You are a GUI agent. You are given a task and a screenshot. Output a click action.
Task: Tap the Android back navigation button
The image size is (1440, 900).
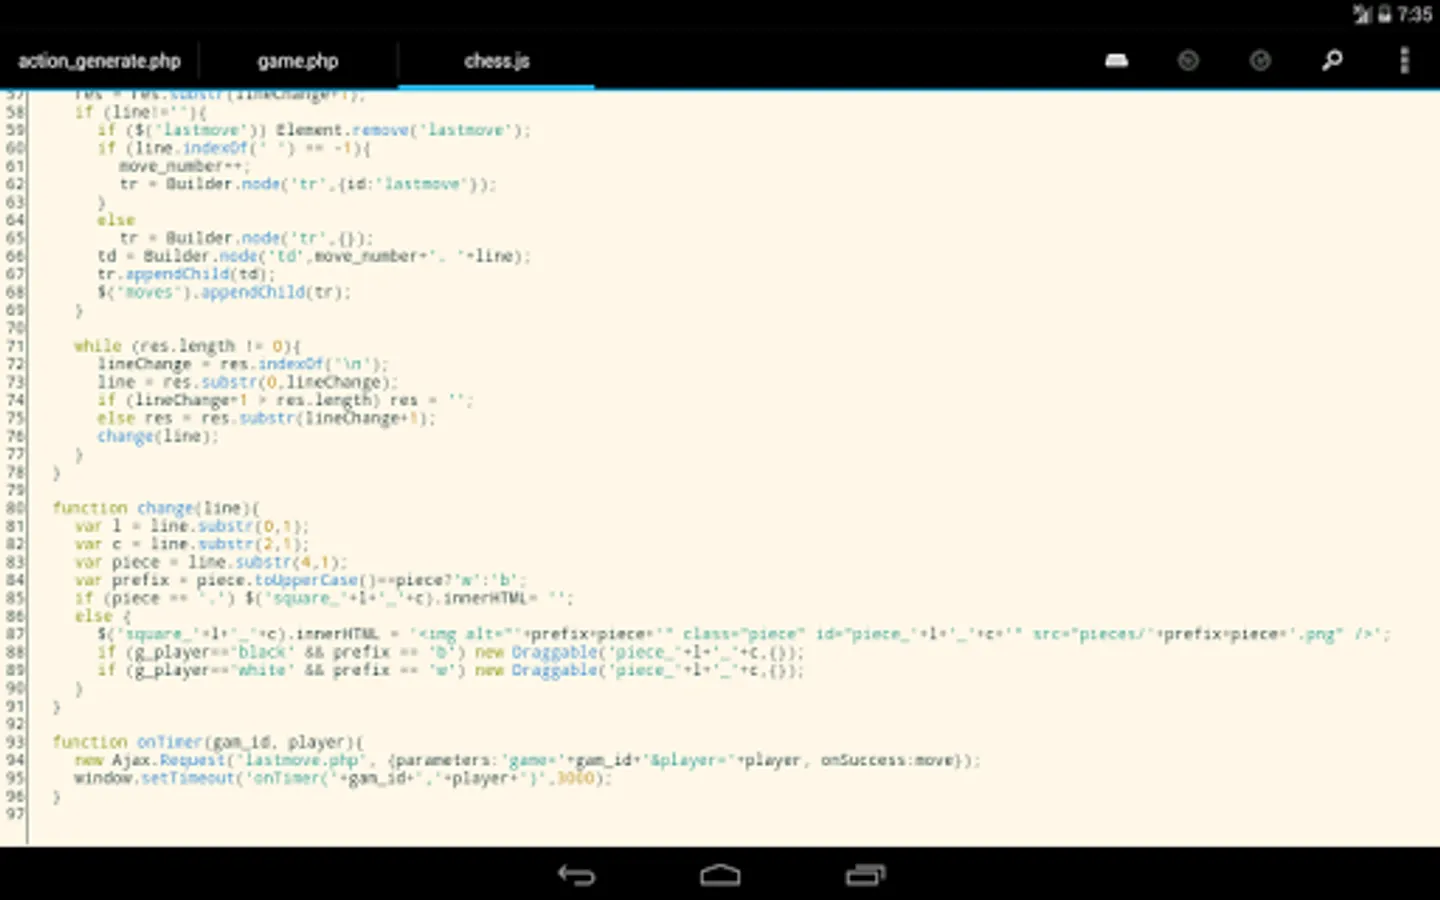576,875
